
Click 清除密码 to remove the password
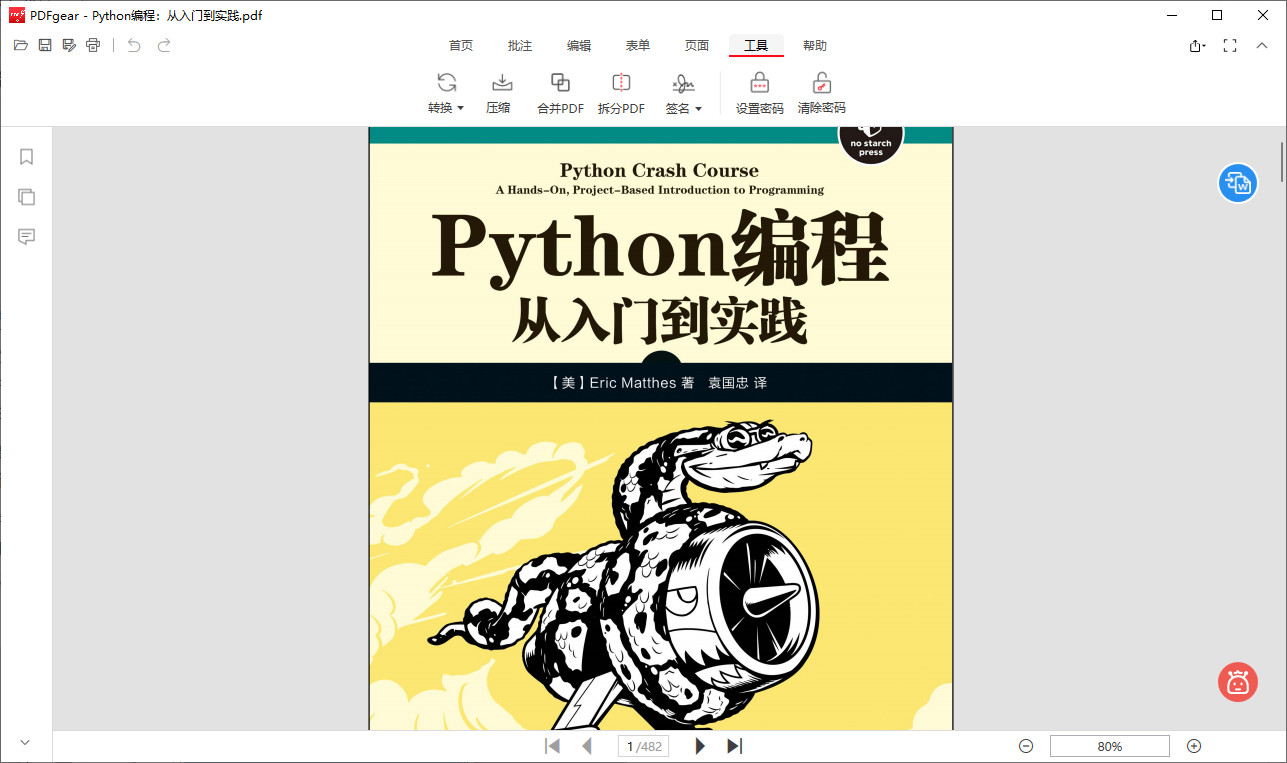coord(822,94)
